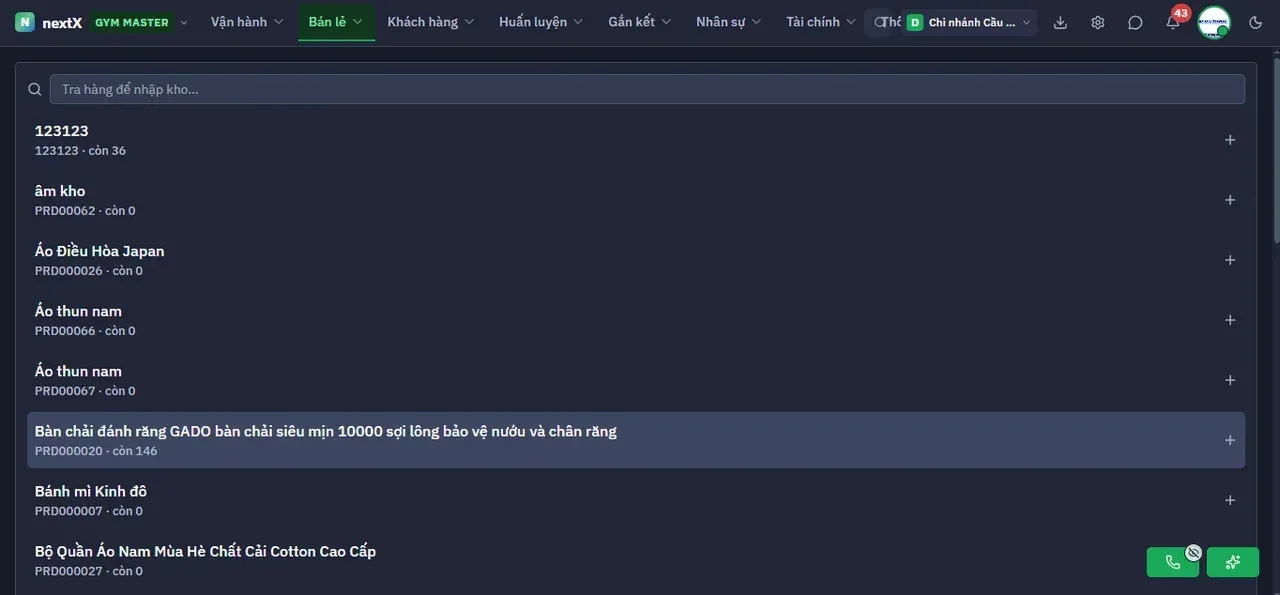Toggle dark mode with moon icon
Viewport: 1280px width, 595px height.
click(x=1256, y=22)
